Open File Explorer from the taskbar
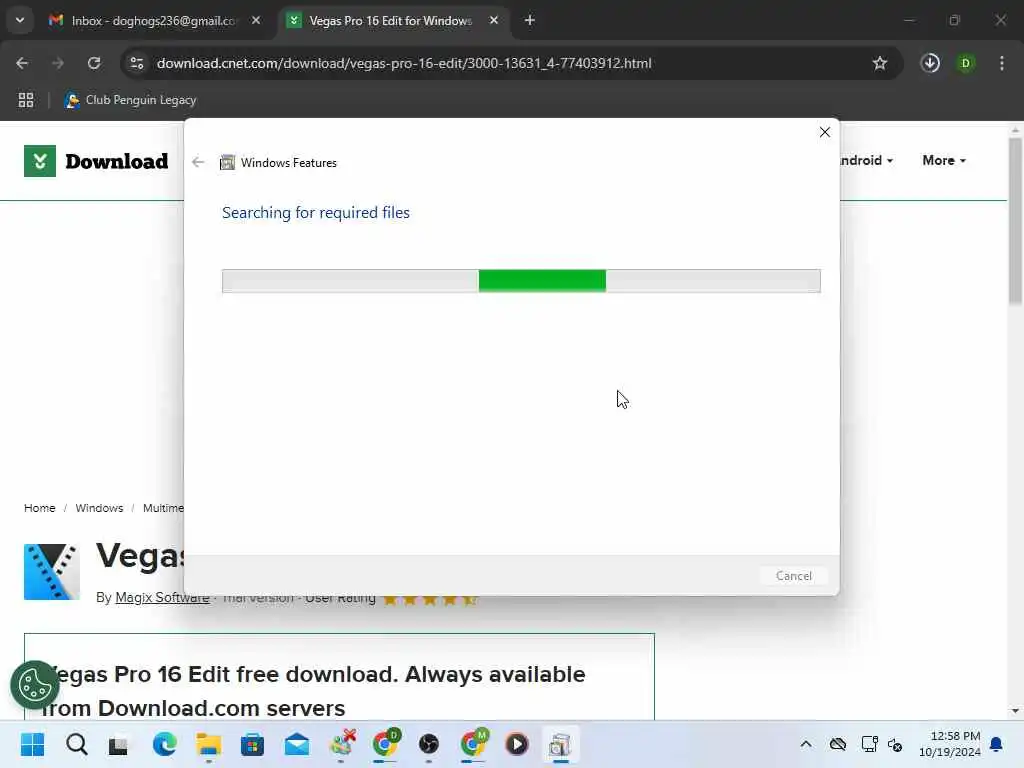This screenshot has height=768, width=1024. pos(208,744)
